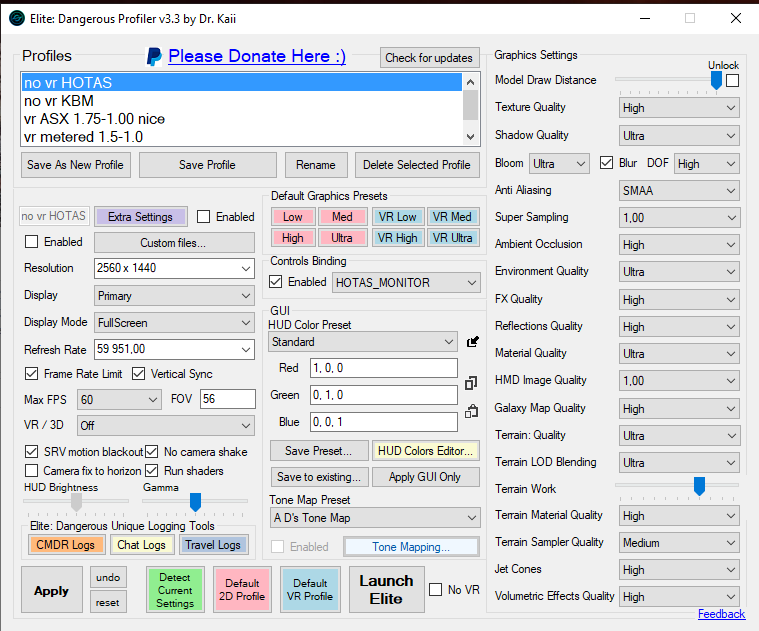Screen dimensions: 759x631
Task: Click Tone Mapping button
Action: point(411,547)
